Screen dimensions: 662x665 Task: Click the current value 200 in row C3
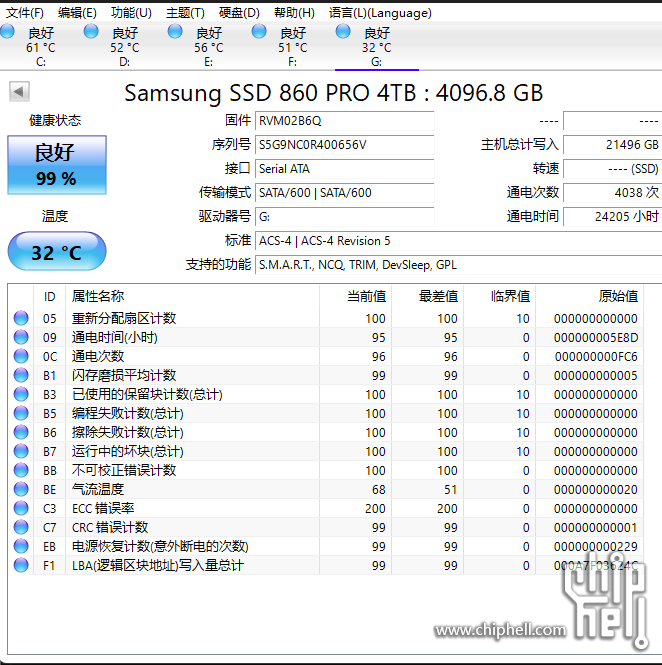pos(375,509)
